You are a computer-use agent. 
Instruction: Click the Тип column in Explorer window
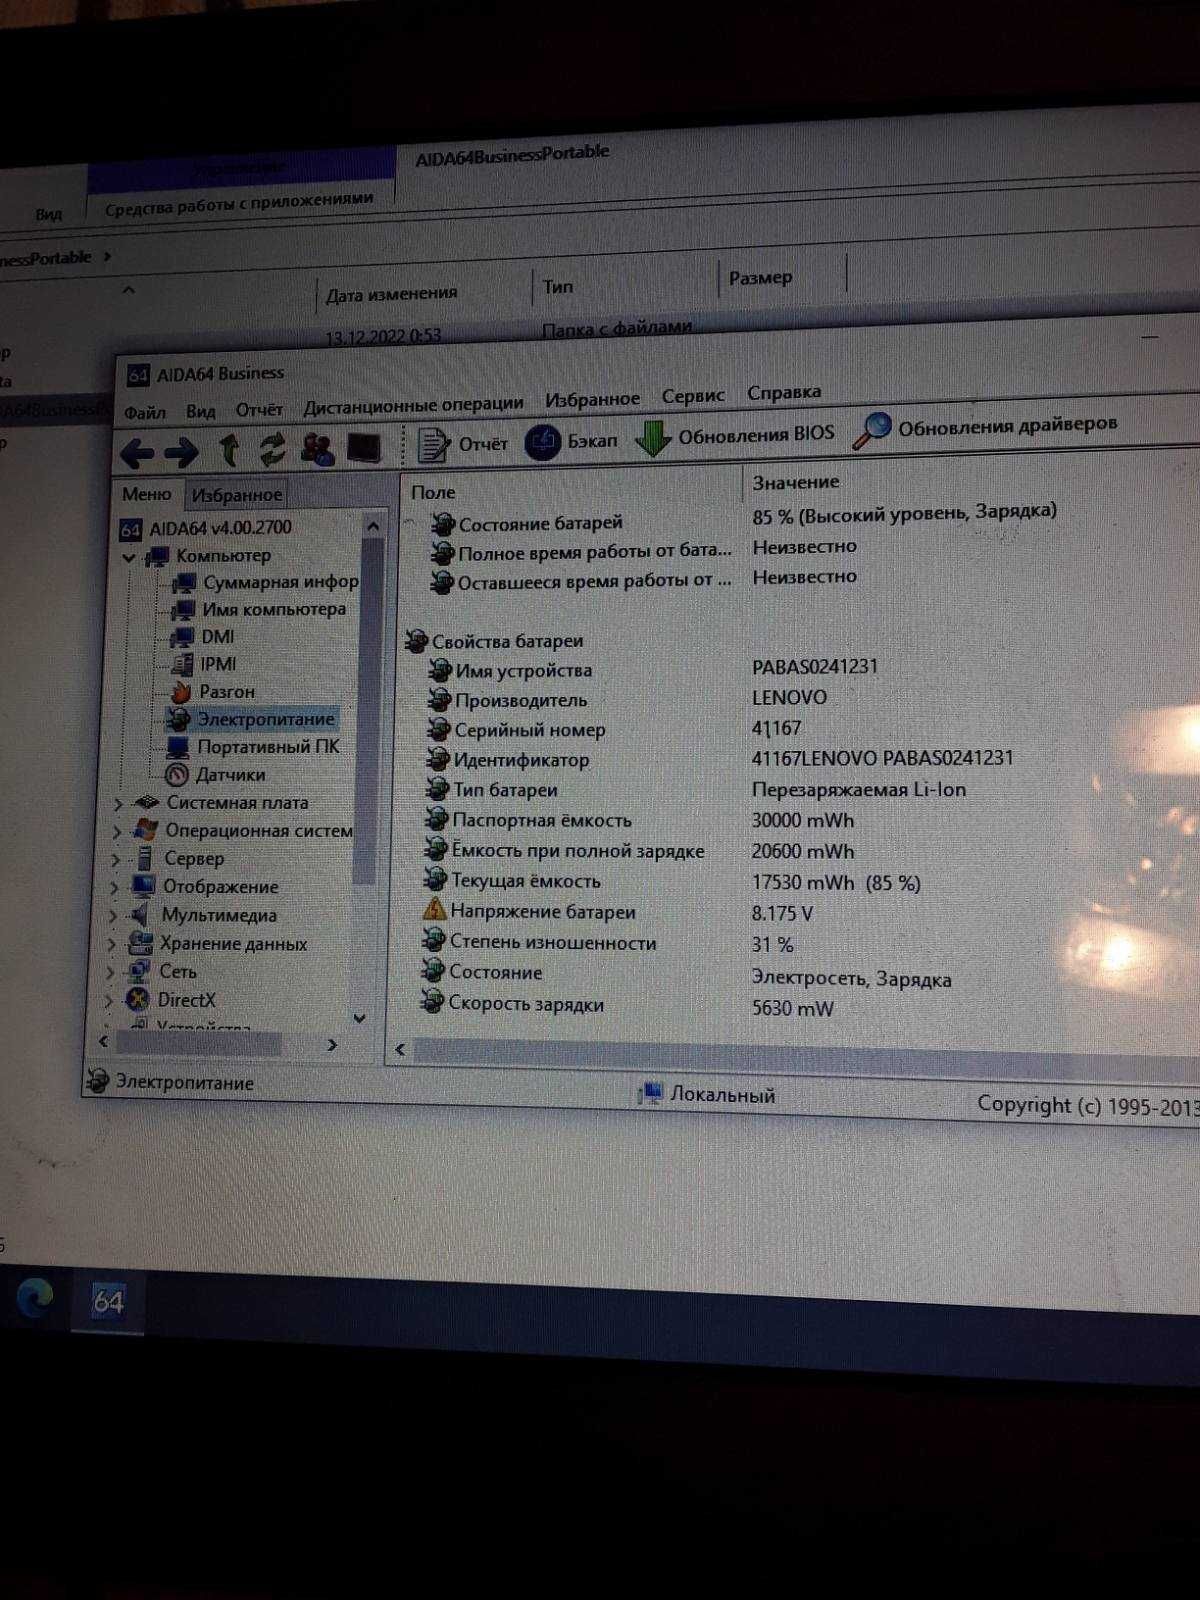pyautogui.click(x=558, y=286)
